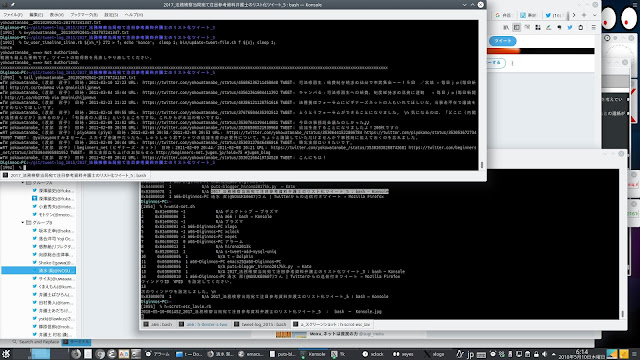Viewport: 640px width, 360px height.
Task: Switch to the a_スクリーンショット Konsole tab
Action: [331, 324]
